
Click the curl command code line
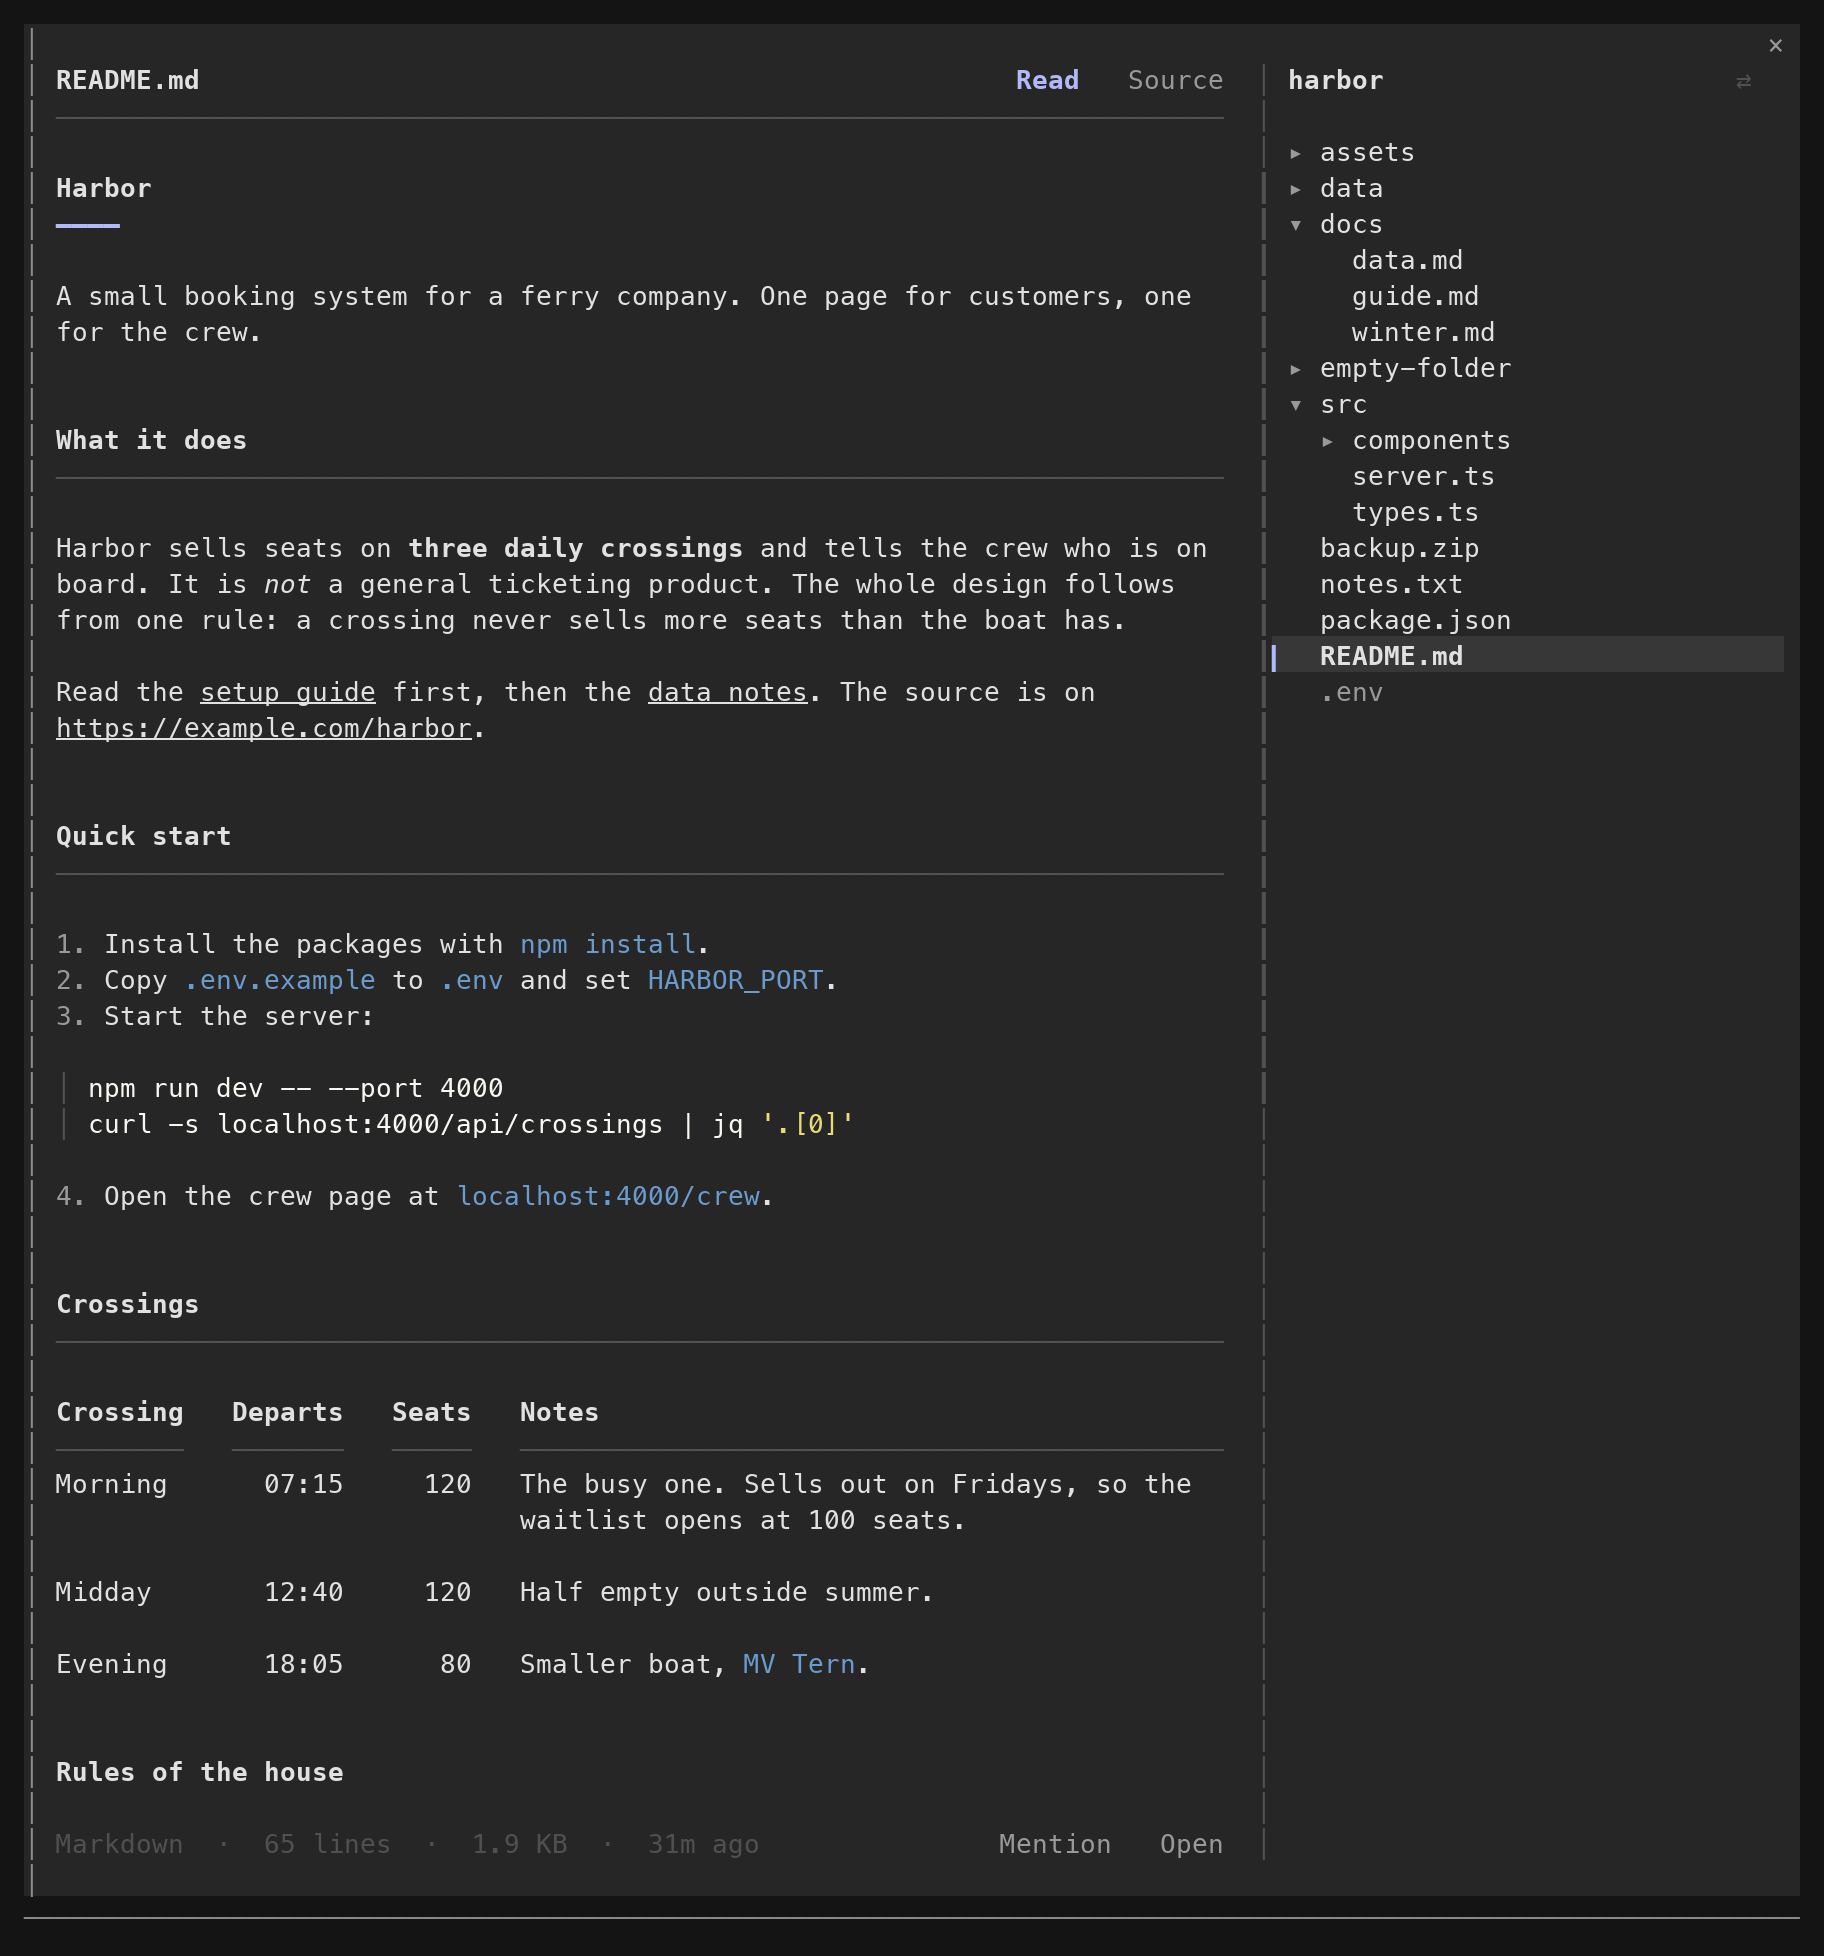(x=471, y=1124)
